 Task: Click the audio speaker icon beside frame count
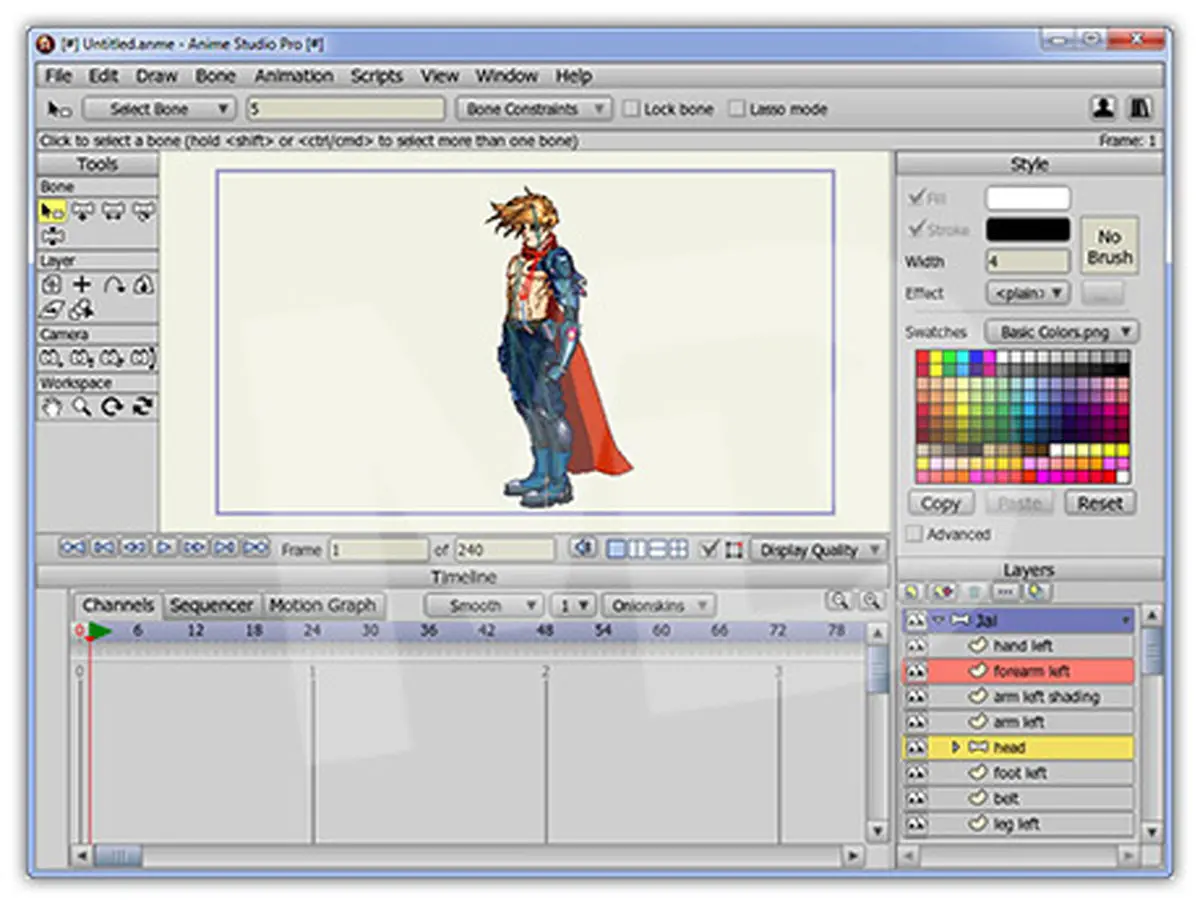point(583,549)
